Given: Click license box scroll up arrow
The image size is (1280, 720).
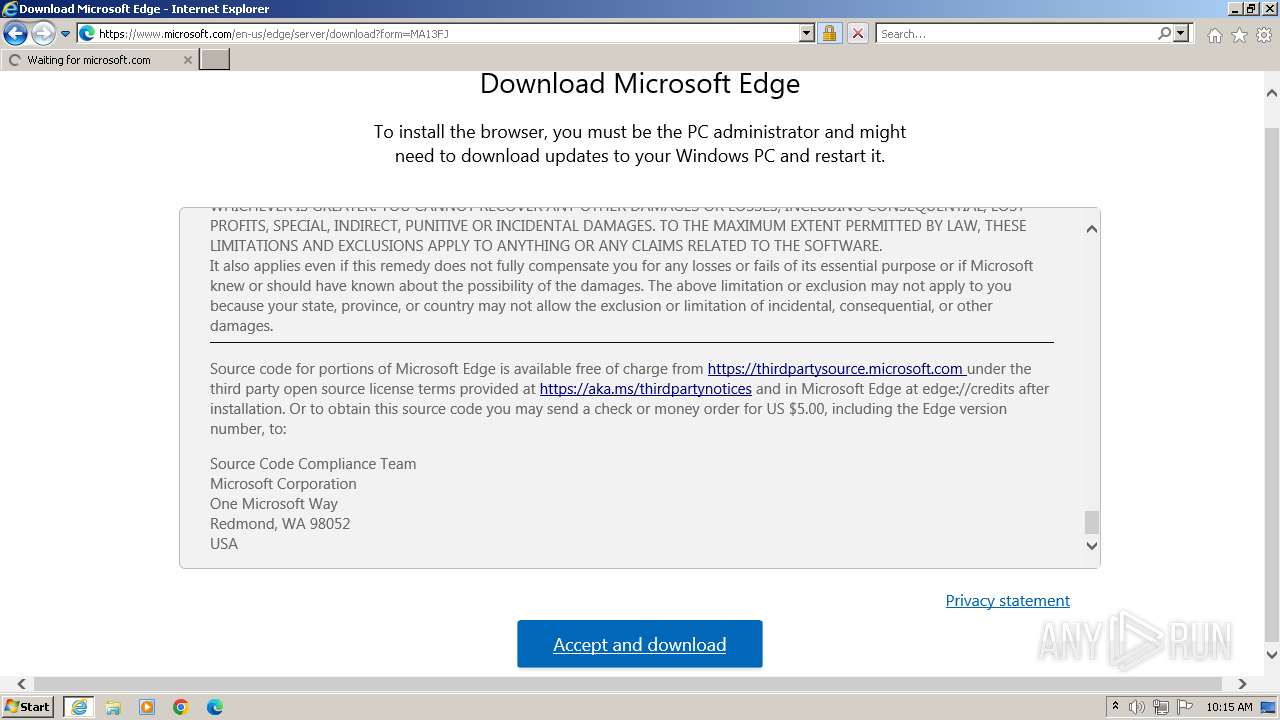Looking at the screenshot, I should [1092, 229].
